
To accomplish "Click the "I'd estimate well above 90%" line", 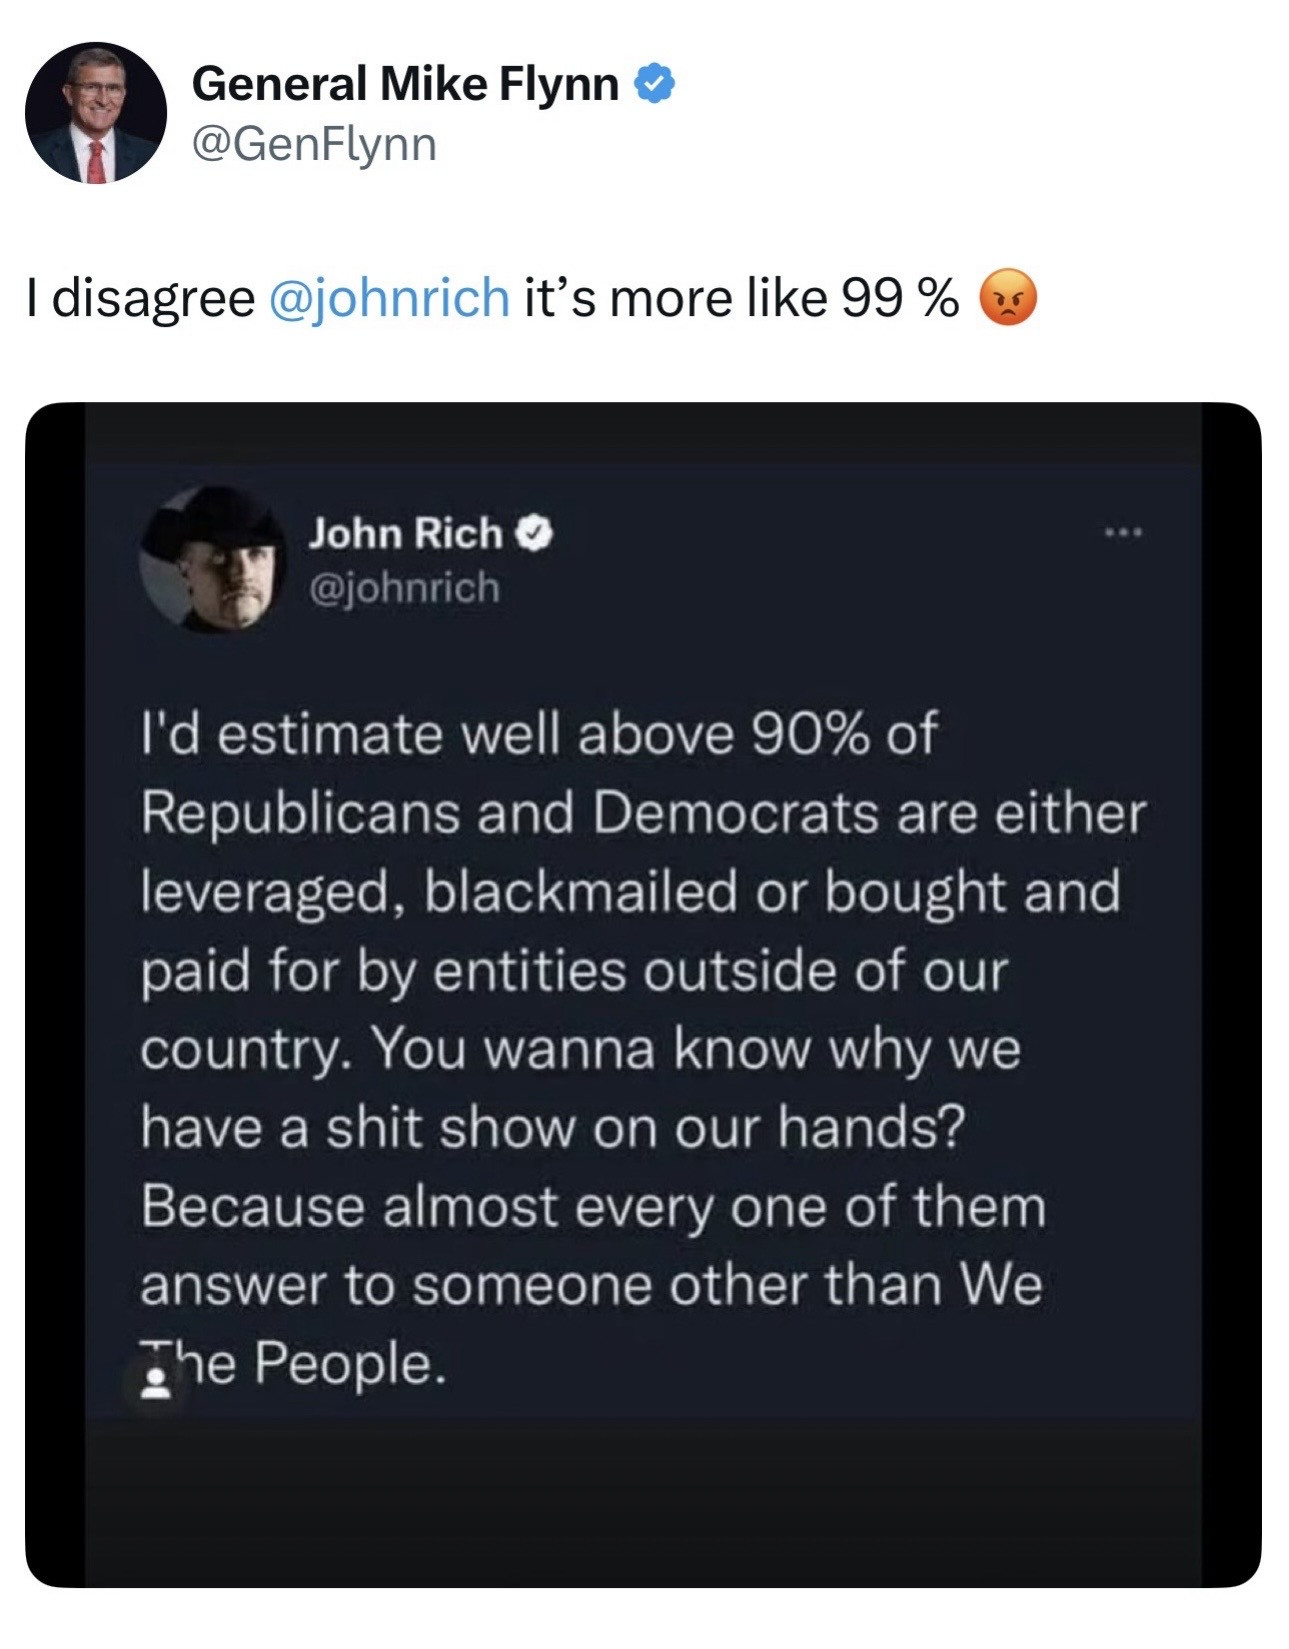I will tap(538, 733).
